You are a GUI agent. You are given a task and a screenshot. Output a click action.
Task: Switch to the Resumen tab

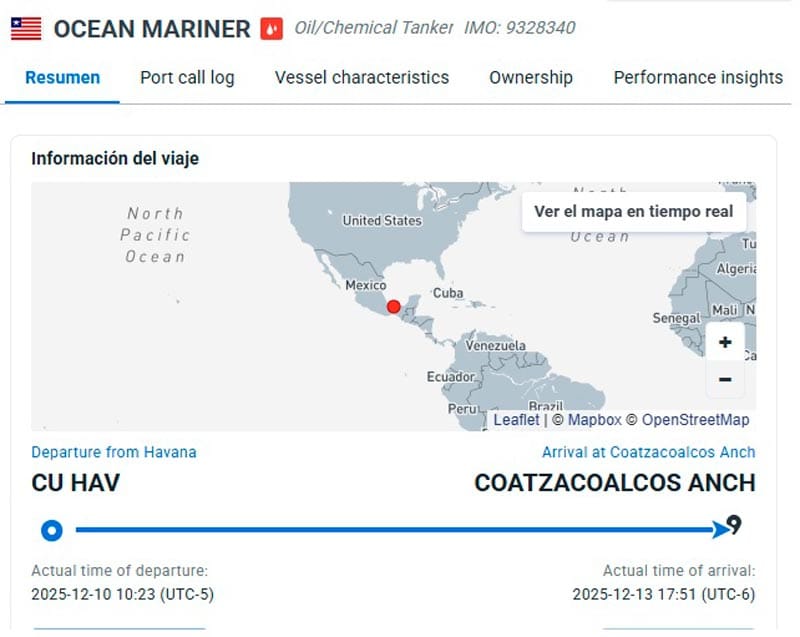(x=62, y=77)
